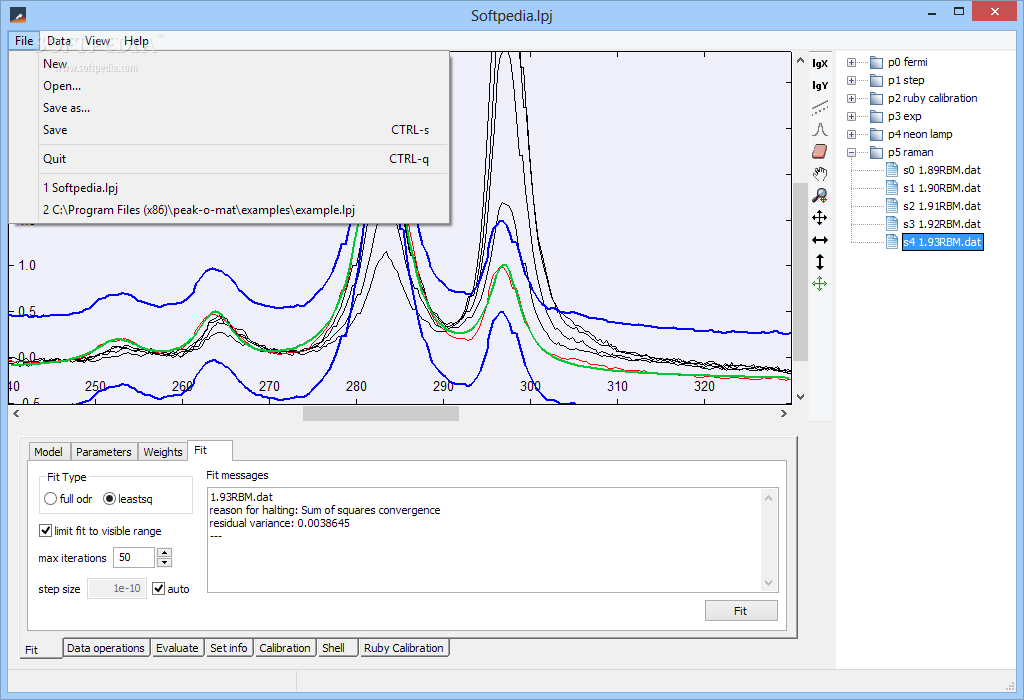Expand the p3 exp tree node
The height and width of the screenshot is (700, 1024).
click(x=852, y=116)
